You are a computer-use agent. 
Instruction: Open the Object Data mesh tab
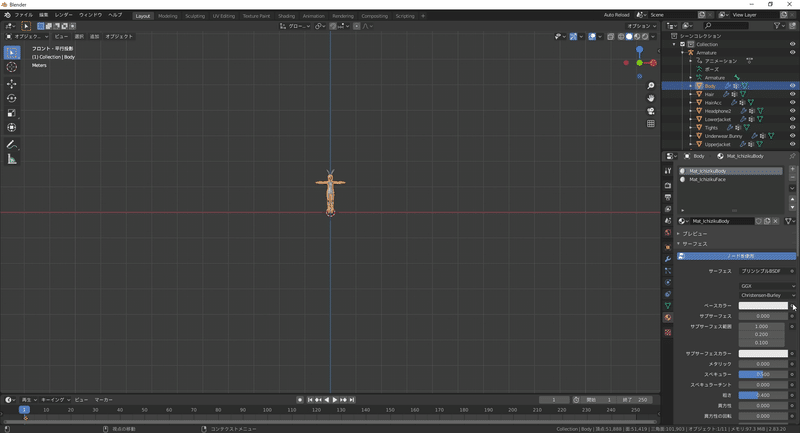click(x=668, y=306)
